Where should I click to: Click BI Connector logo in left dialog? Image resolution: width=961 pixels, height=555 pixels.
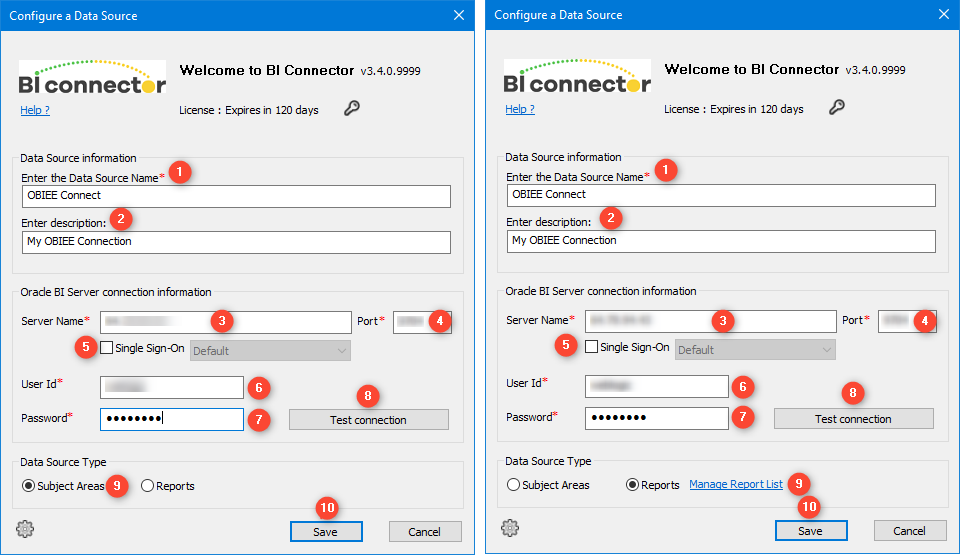point(93,77)
